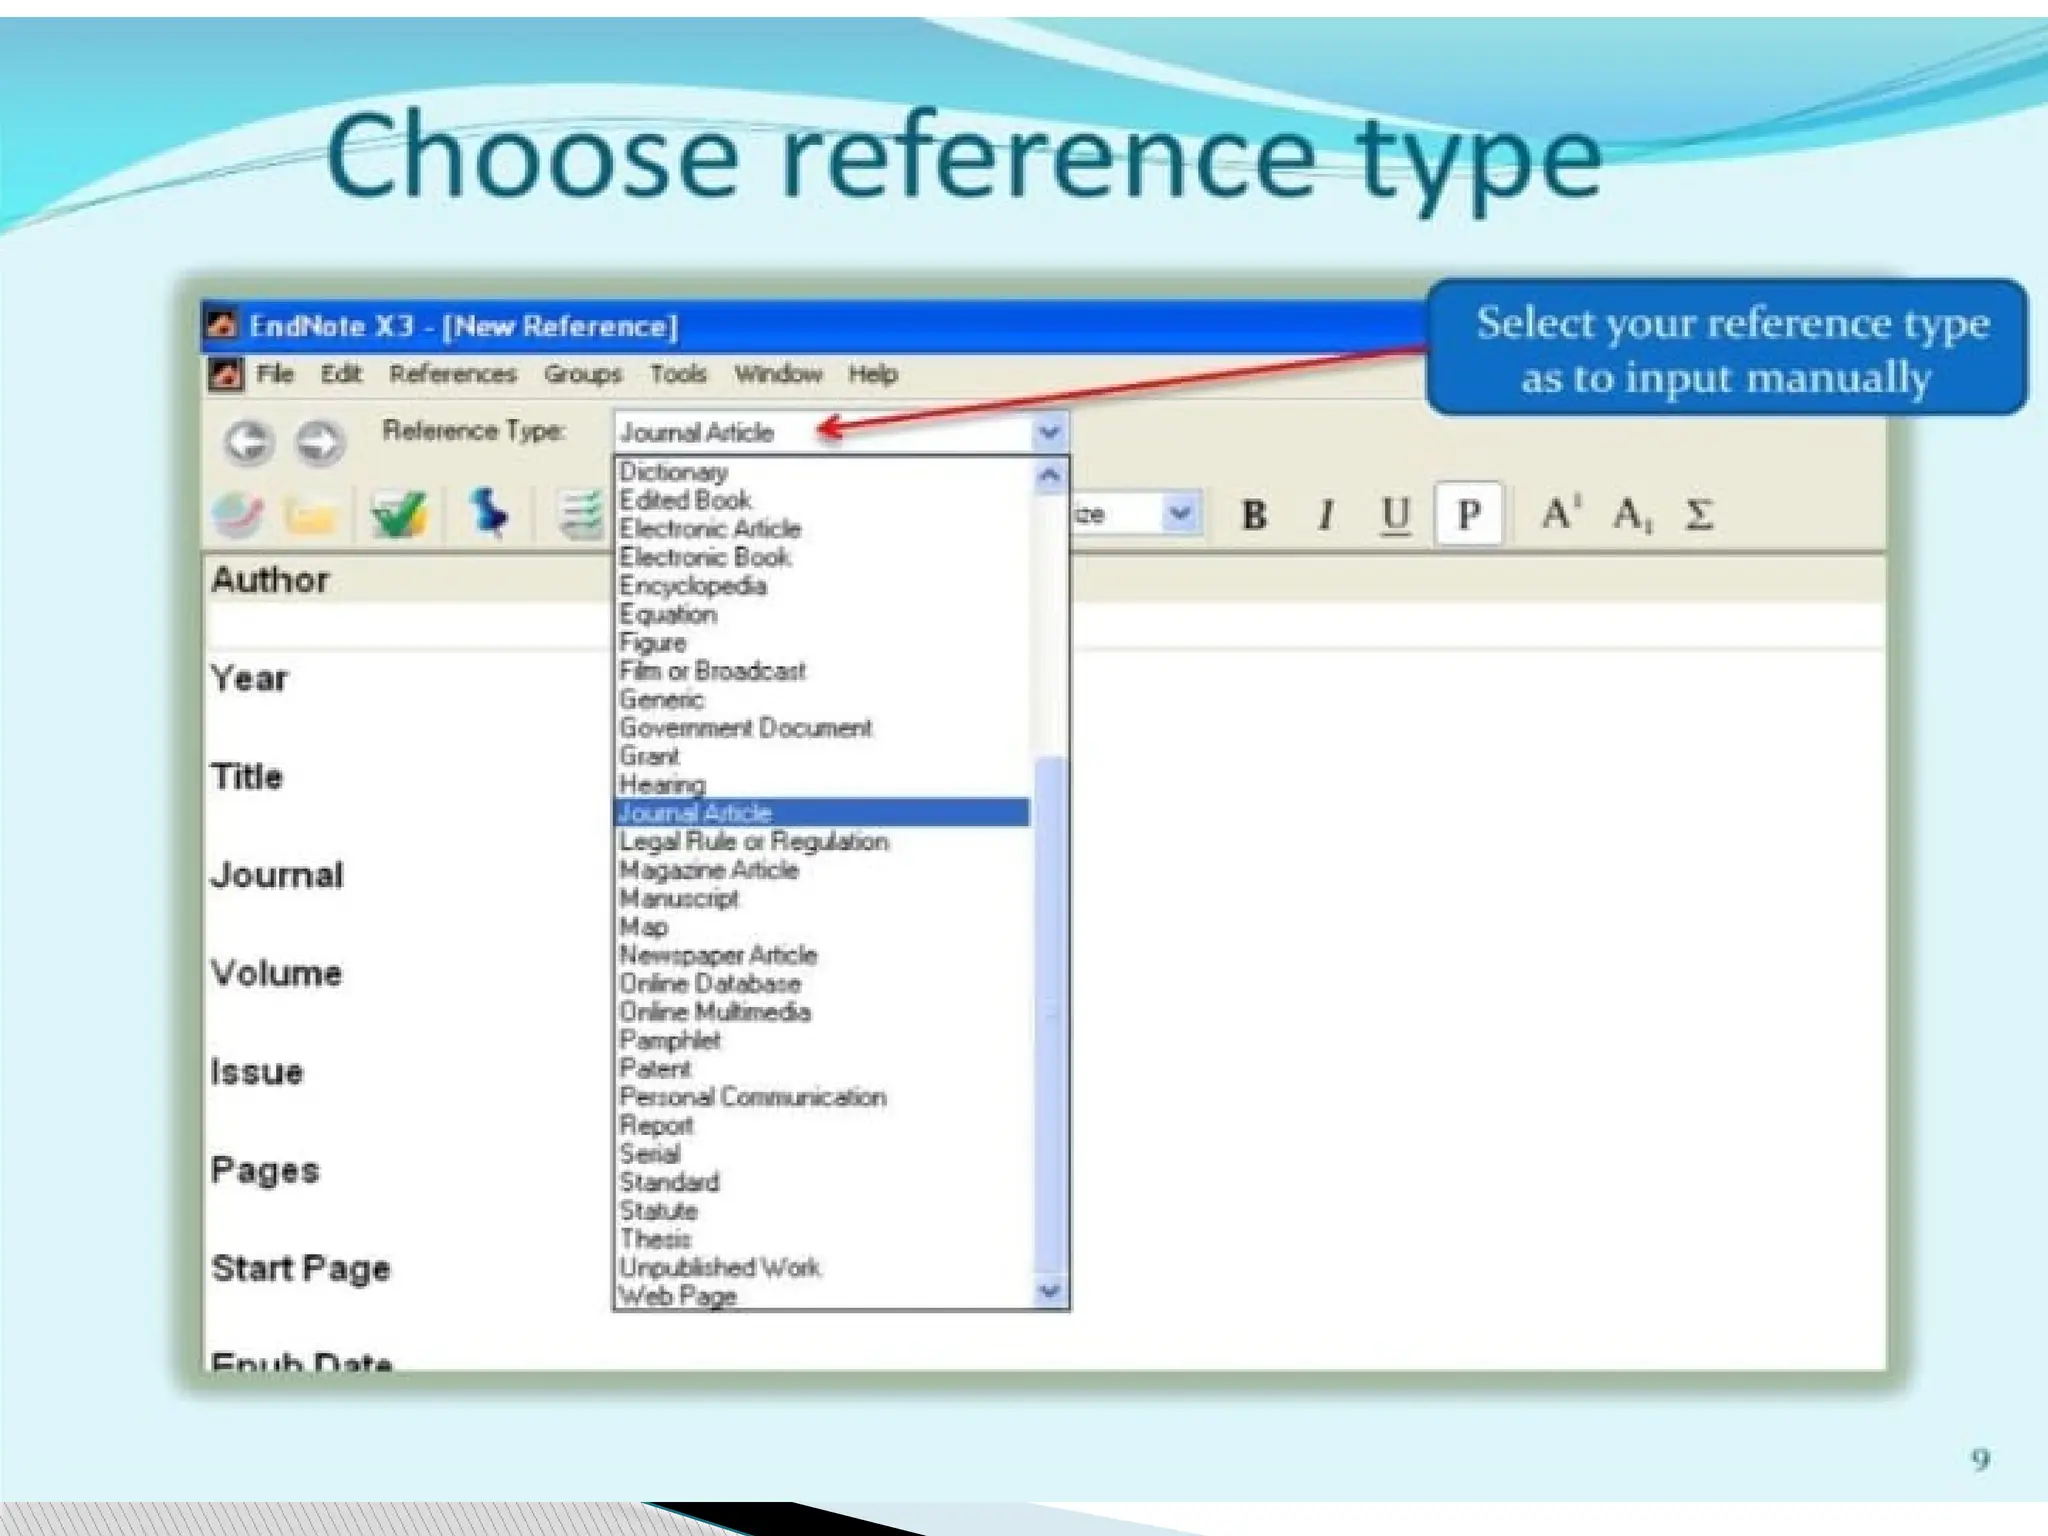Click the EndNote icon in title bar
This screenshot has width=2048, height=1536.
[x=222, y=325]
